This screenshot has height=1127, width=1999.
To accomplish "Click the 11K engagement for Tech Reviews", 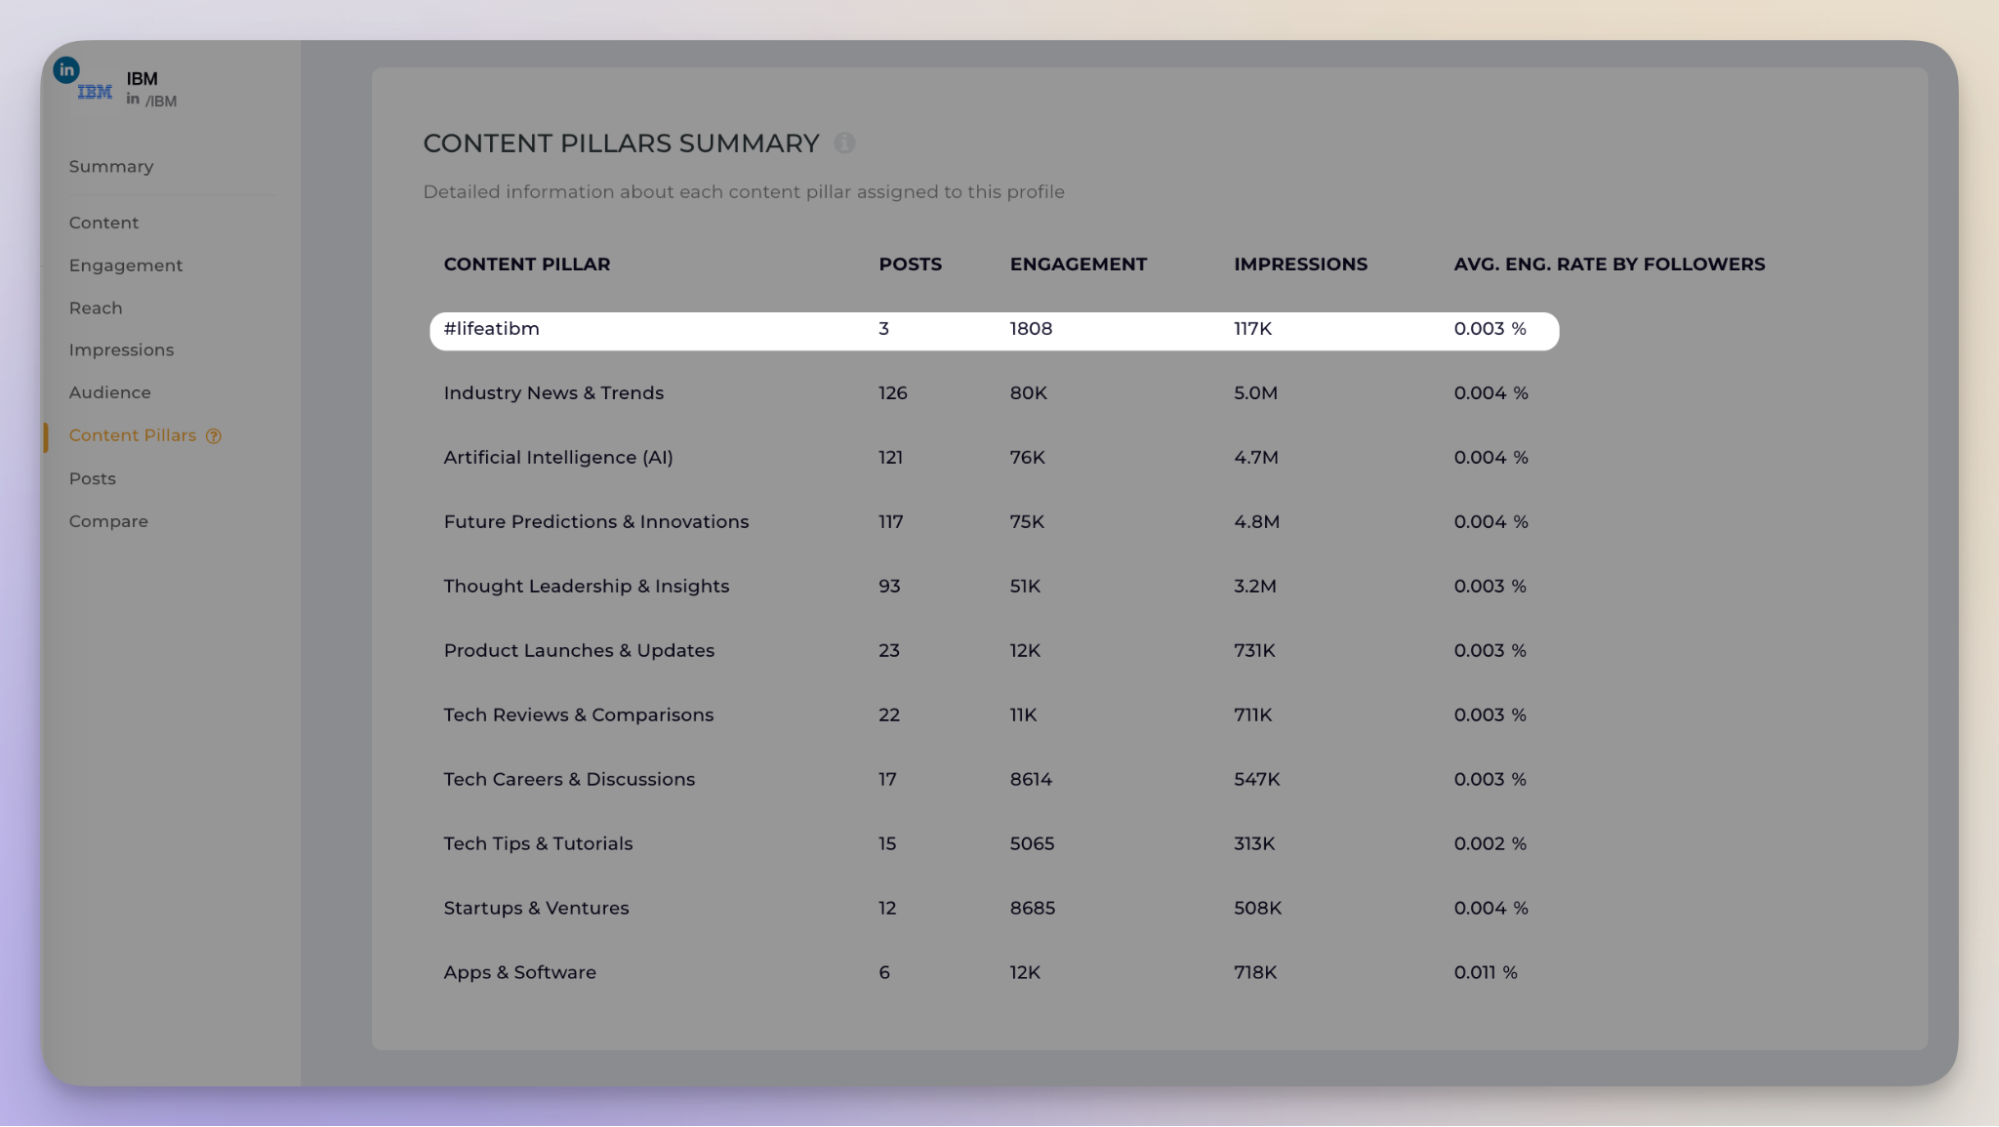I will [1023, 716].
